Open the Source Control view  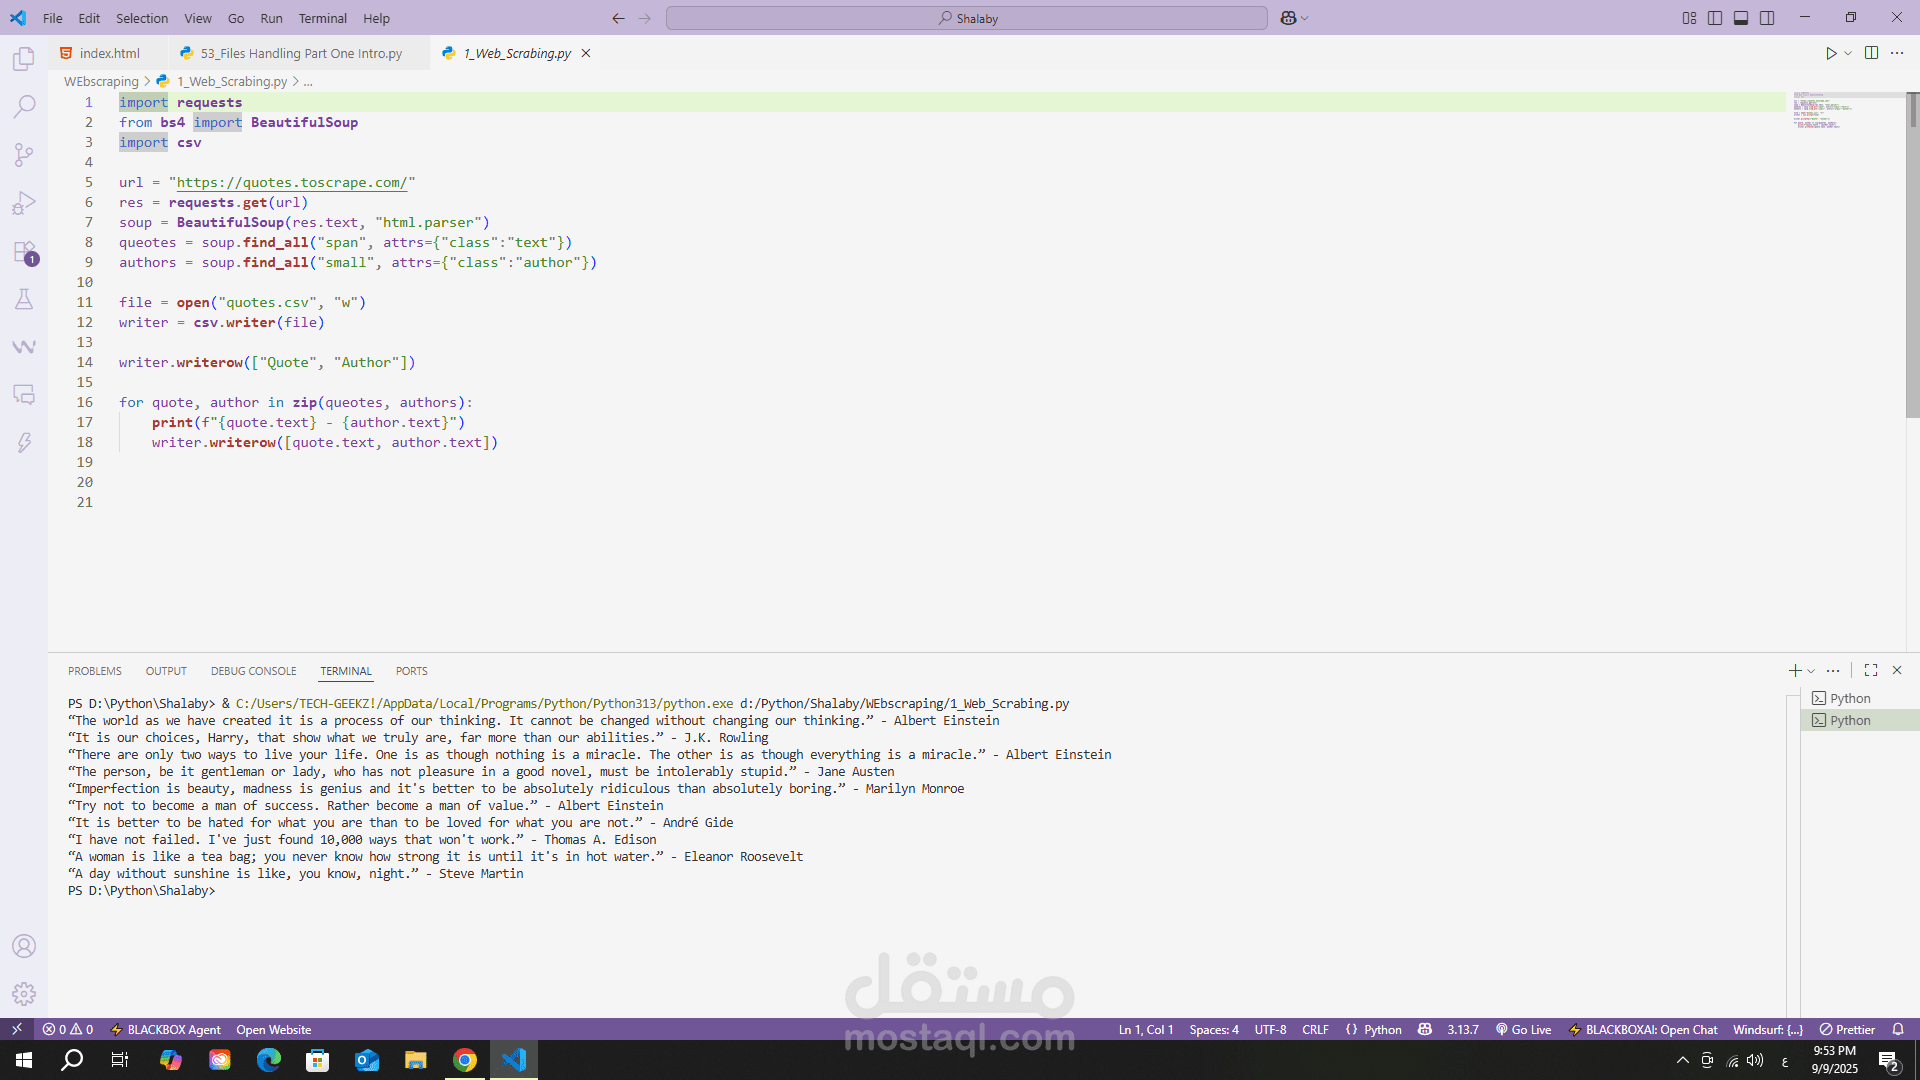24,154
